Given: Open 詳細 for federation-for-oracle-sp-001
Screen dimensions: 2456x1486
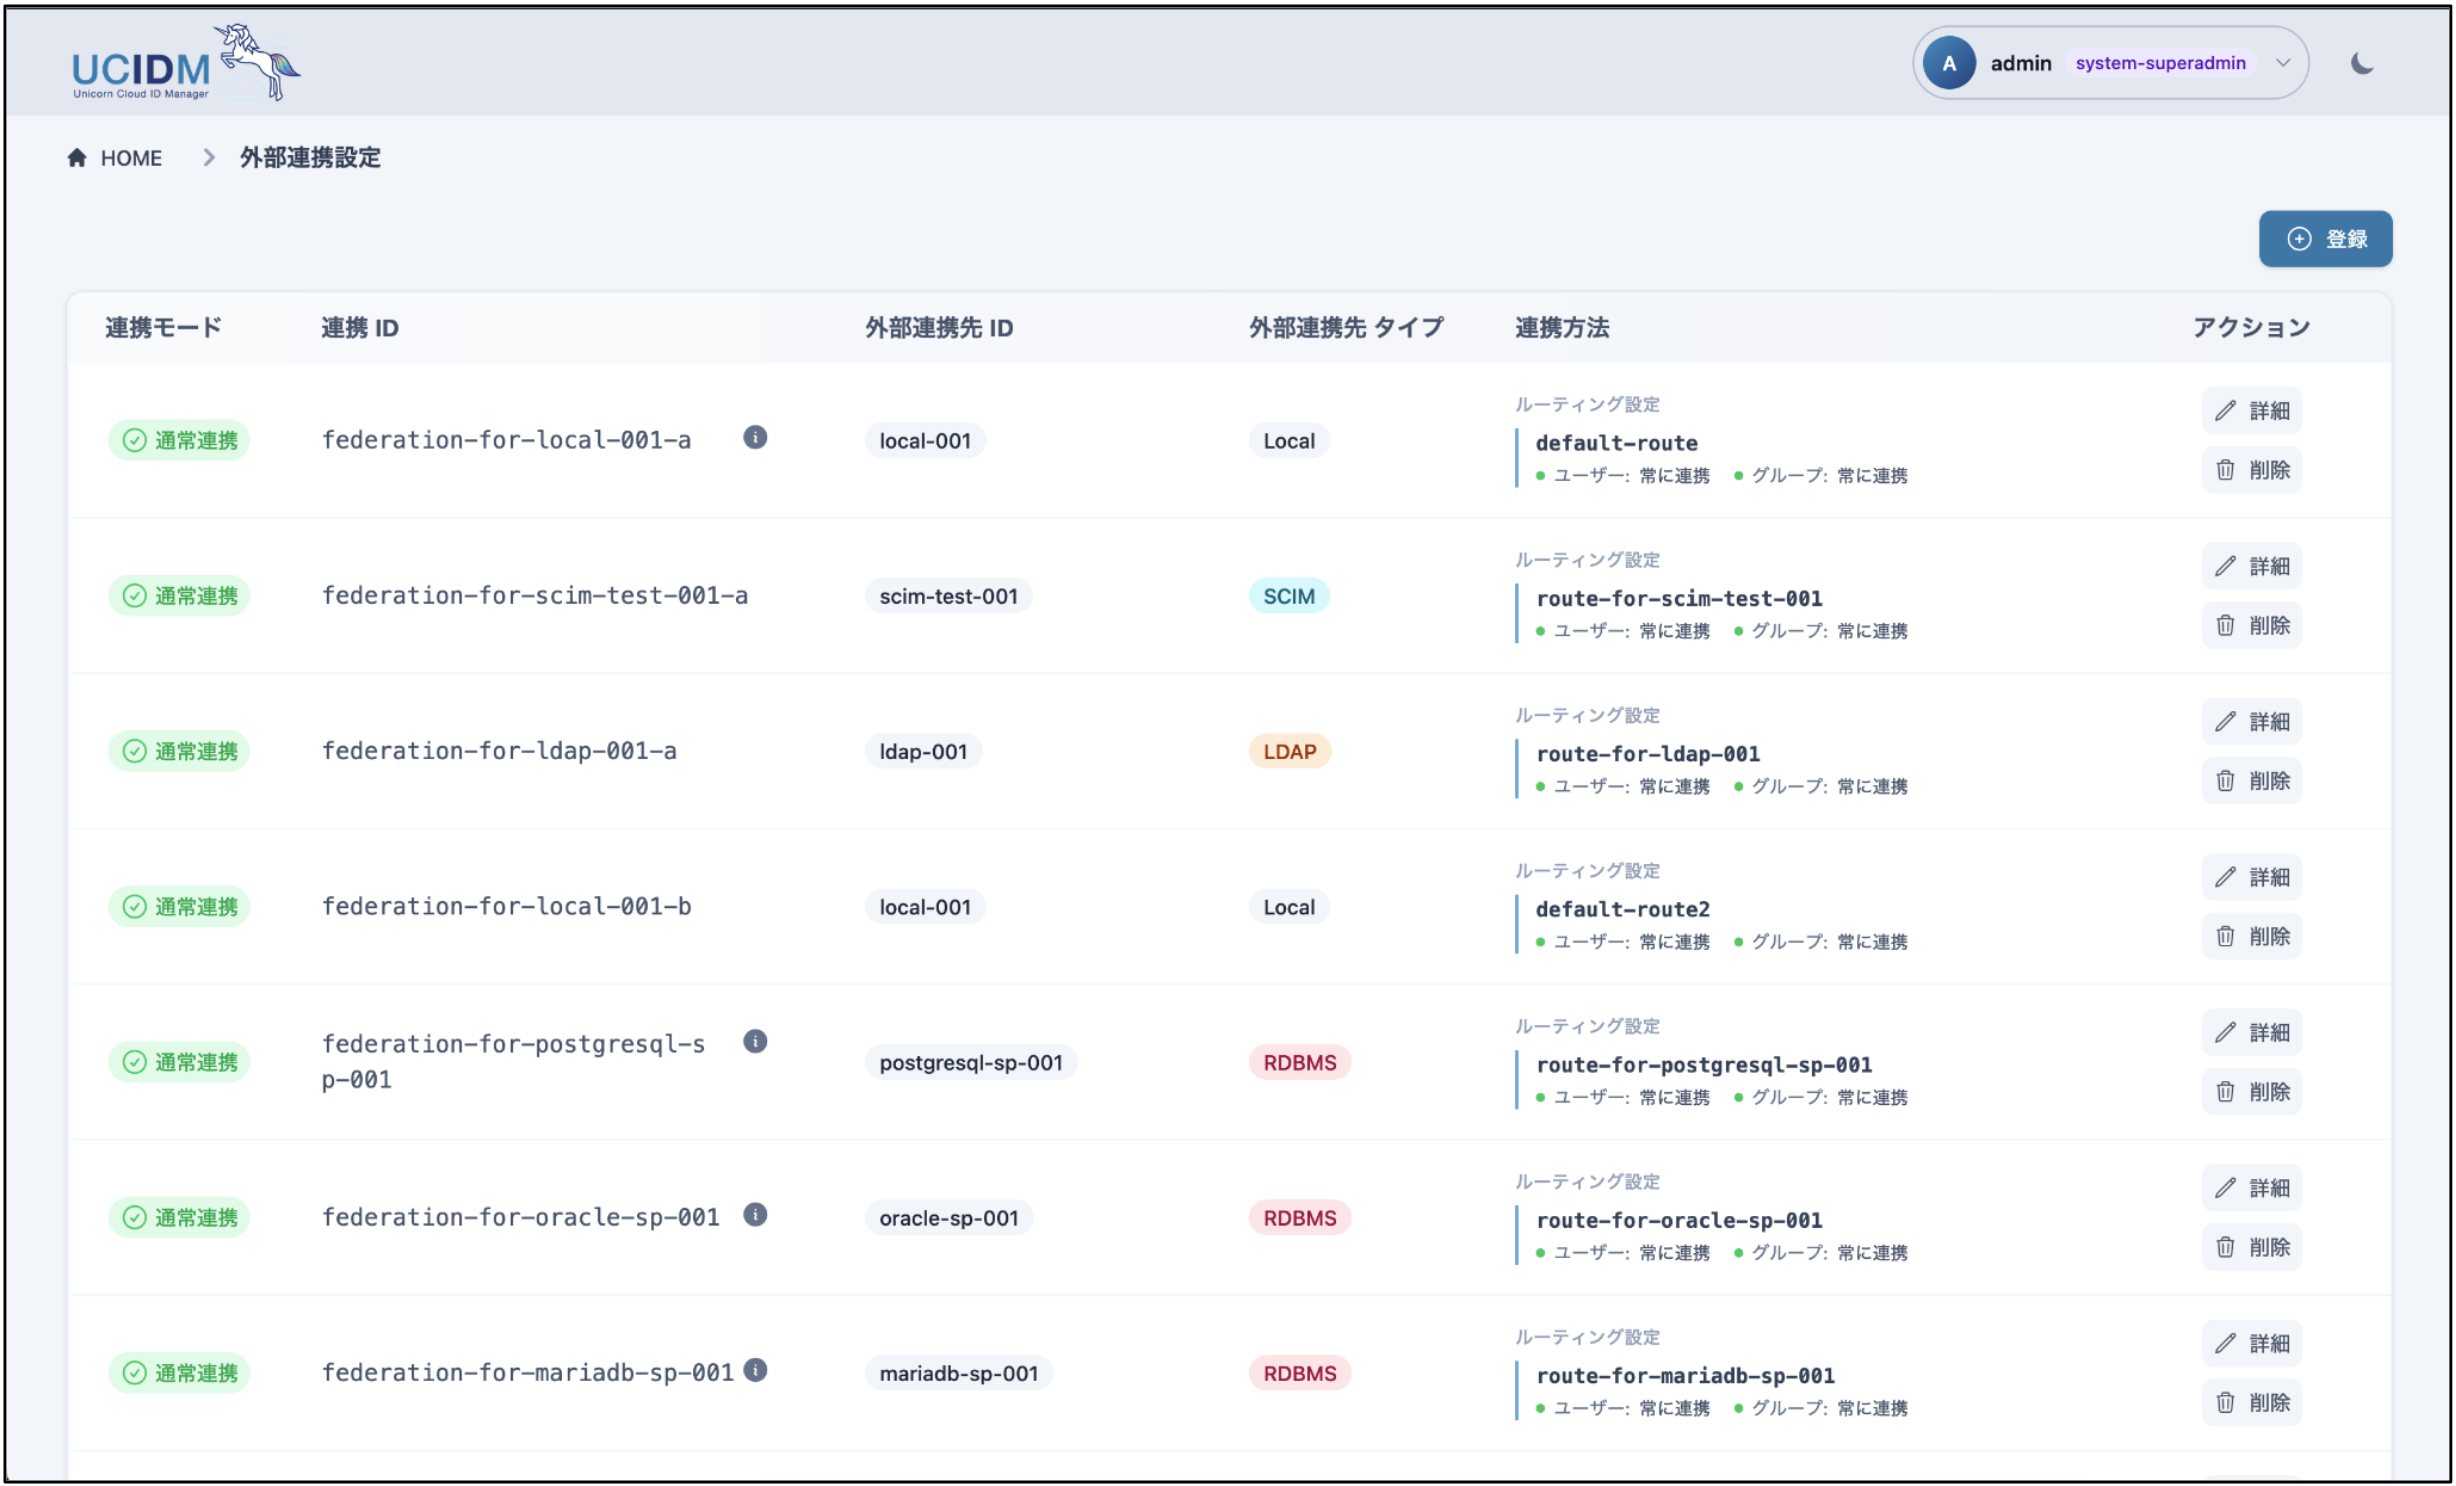Looking at the screenshot, I should click(x=2251, y=1188).
